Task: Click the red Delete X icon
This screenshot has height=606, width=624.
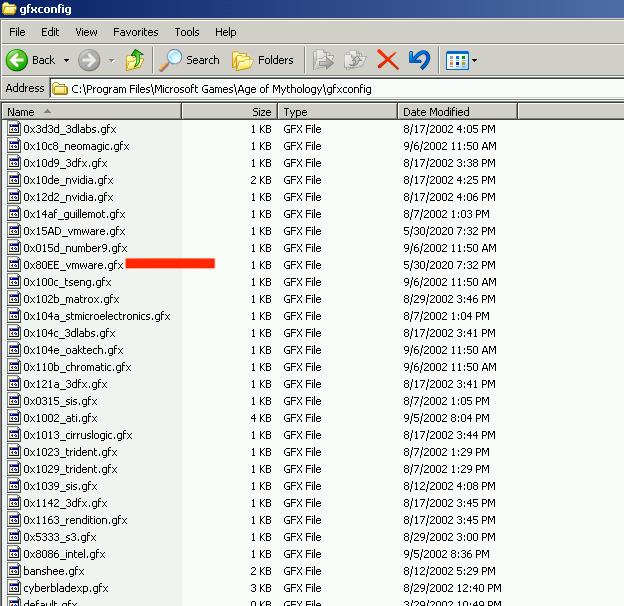Action: [x=388, y=60]
